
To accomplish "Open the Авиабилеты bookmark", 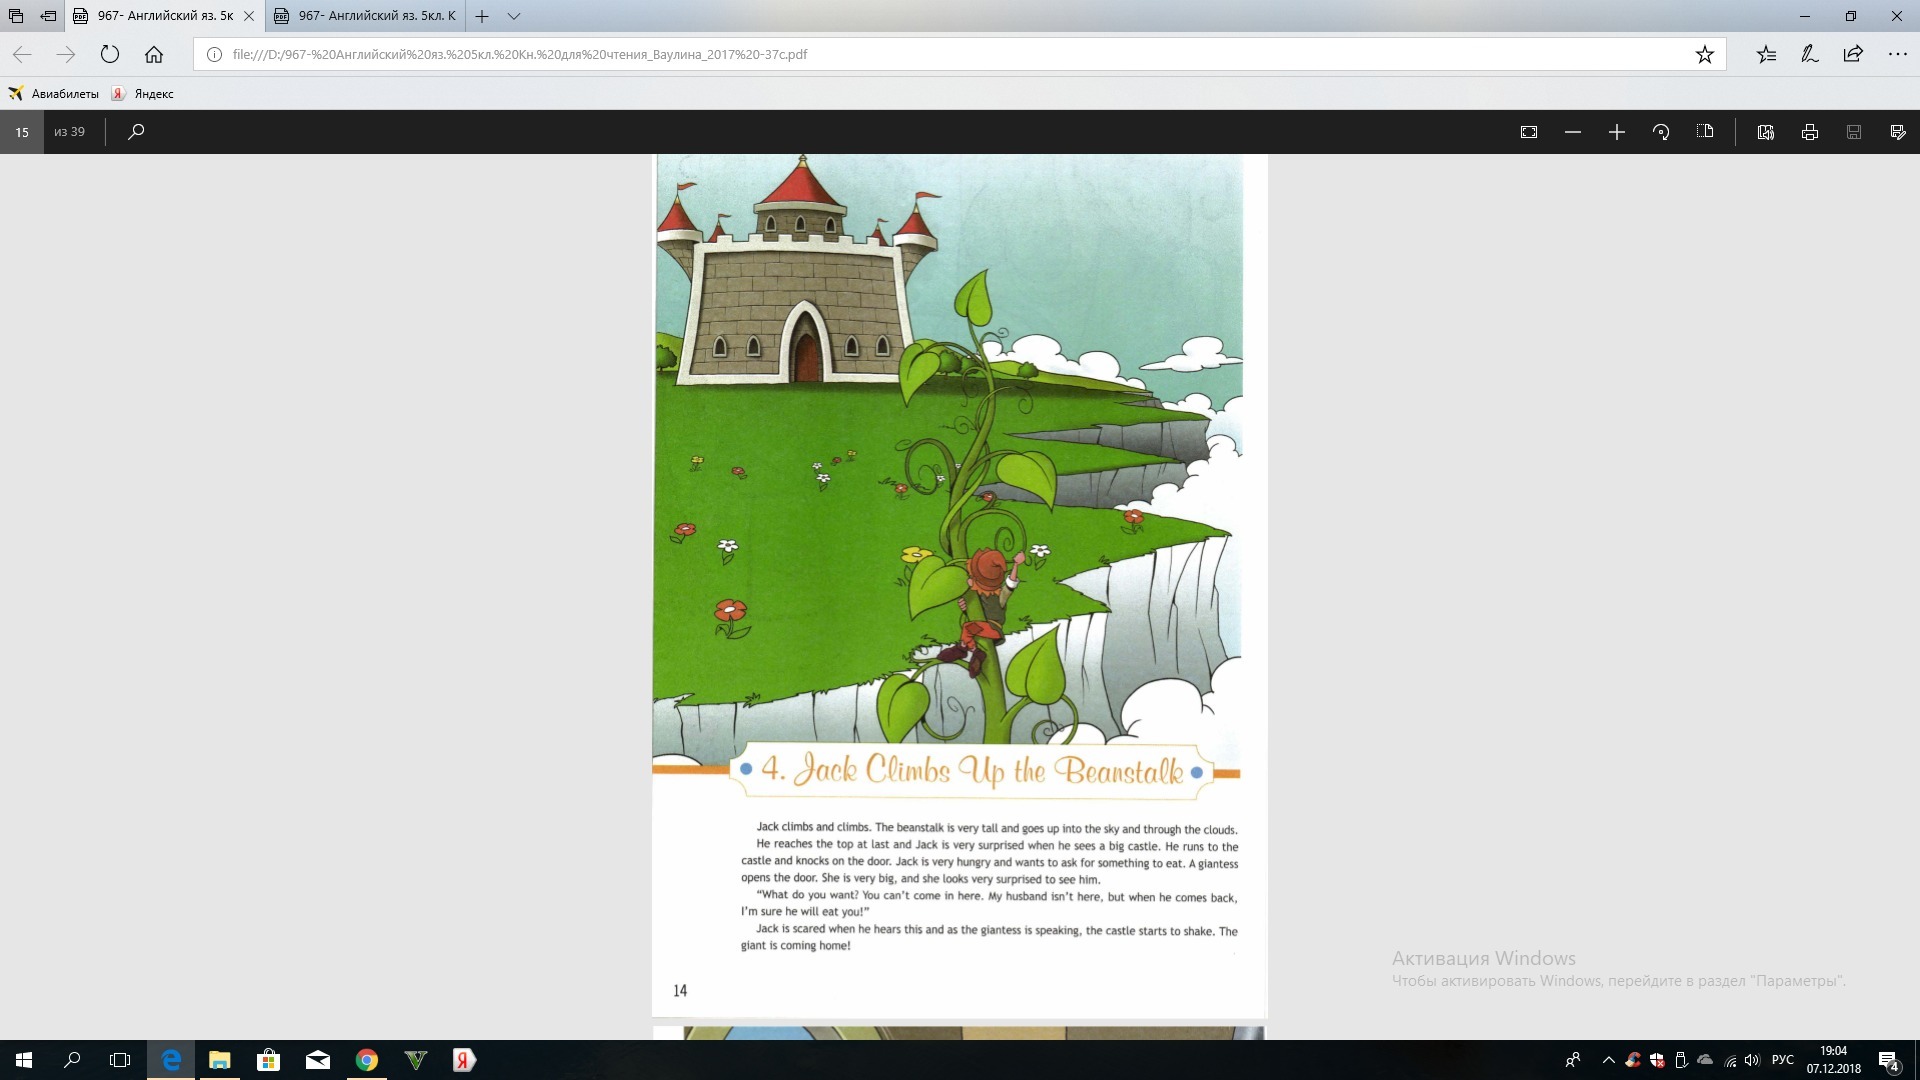I will pyautogui.click(x=54, y=94).
